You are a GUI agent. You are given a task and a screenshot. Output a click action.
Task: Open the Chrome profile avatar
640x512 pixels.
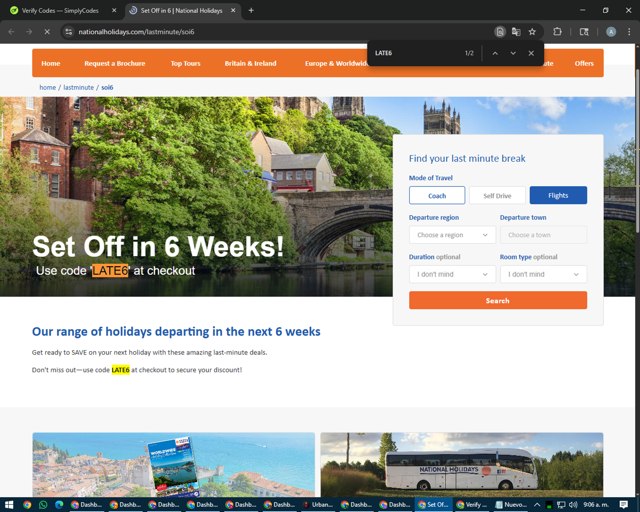(x=611, y=31)
